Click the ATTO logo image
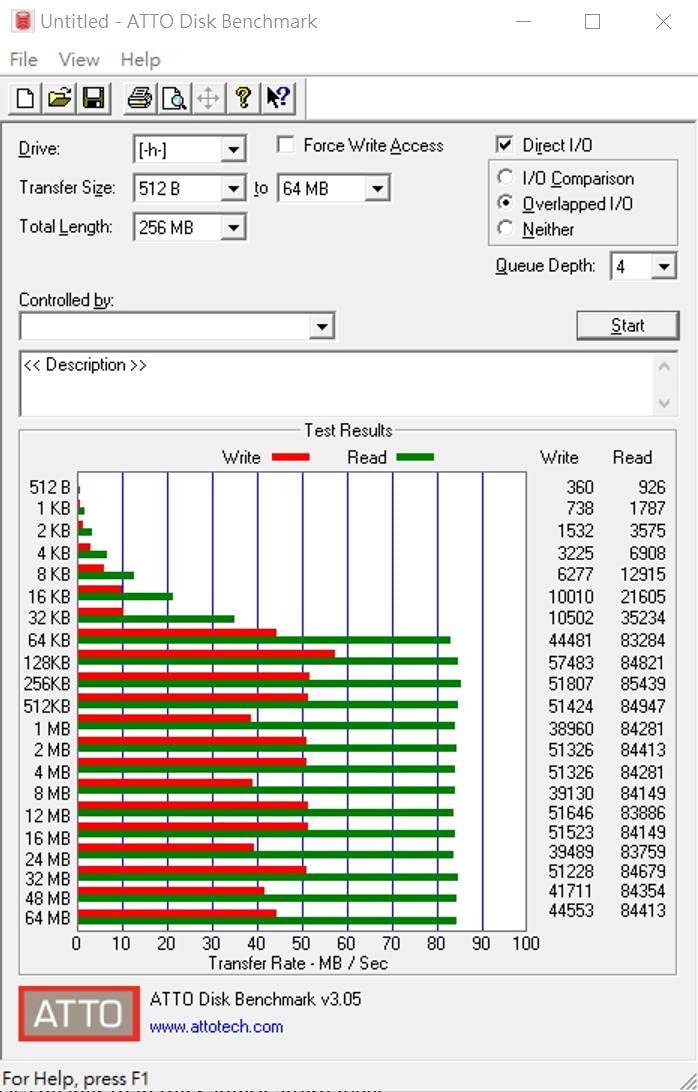The width and height of the screenshot is (698, 1092). pos(79,1013)
